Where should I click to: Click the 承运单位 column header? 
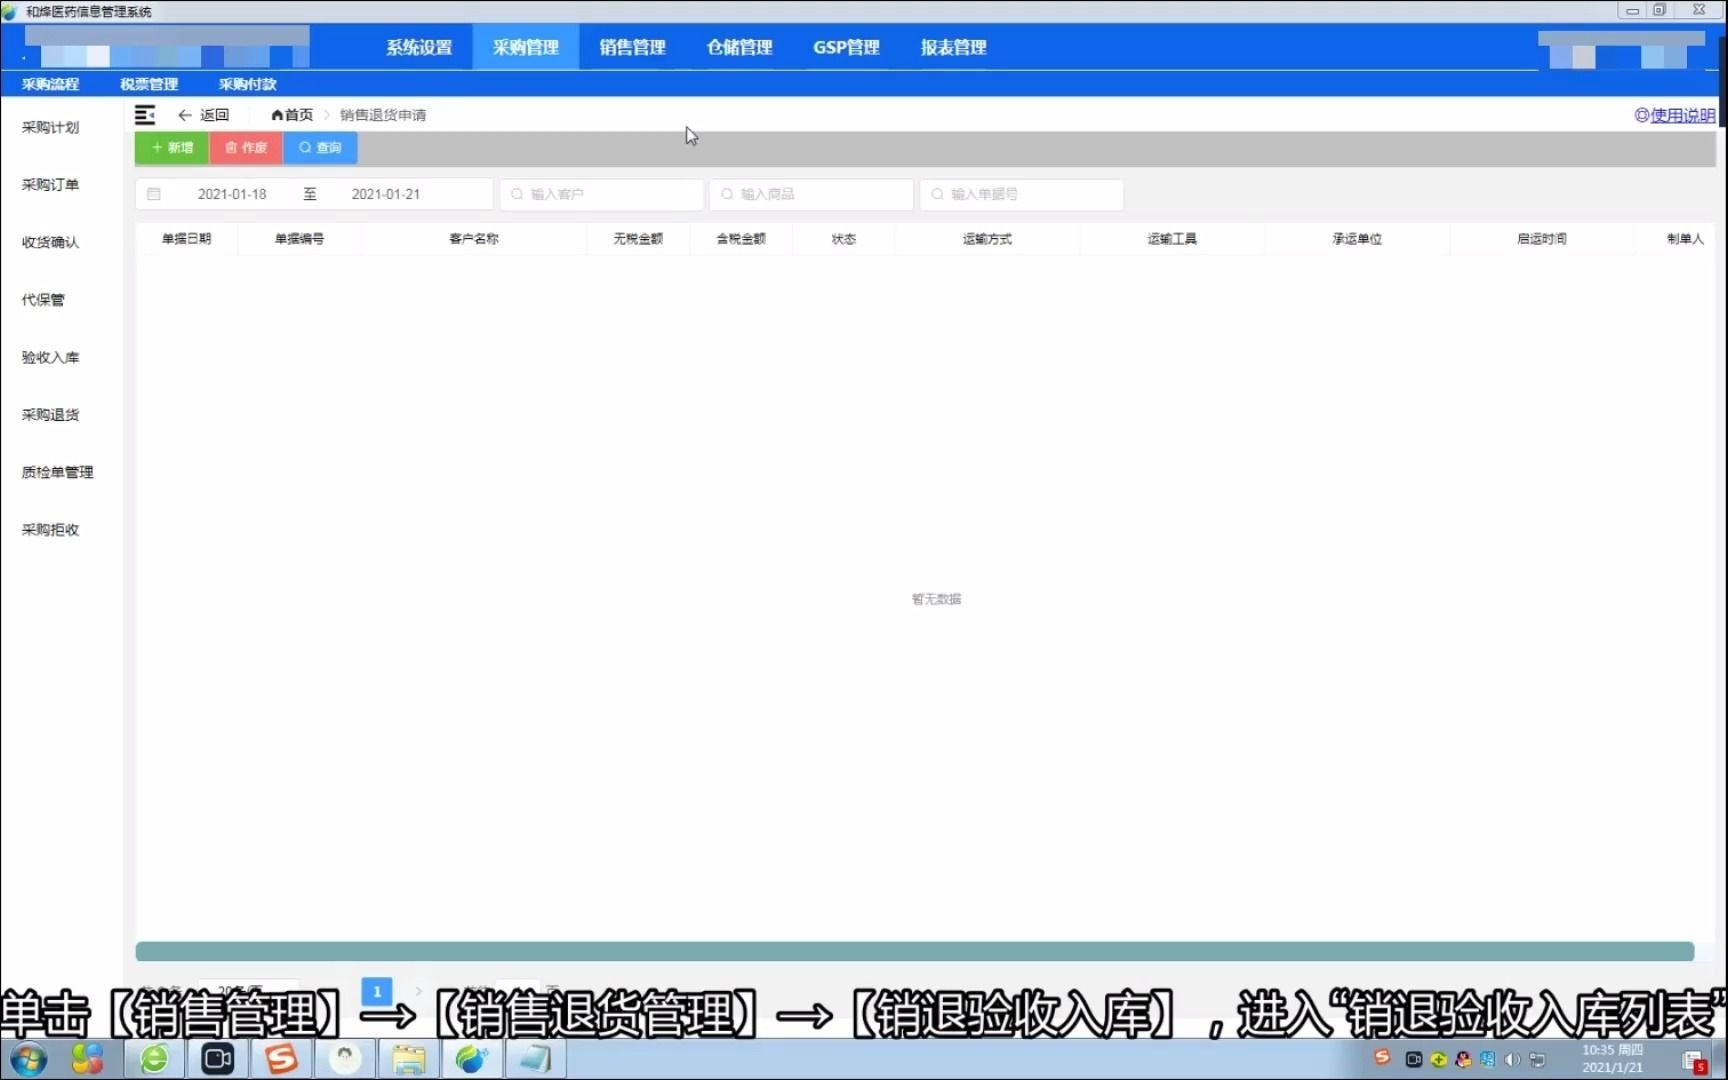[x=1357, y=239]
